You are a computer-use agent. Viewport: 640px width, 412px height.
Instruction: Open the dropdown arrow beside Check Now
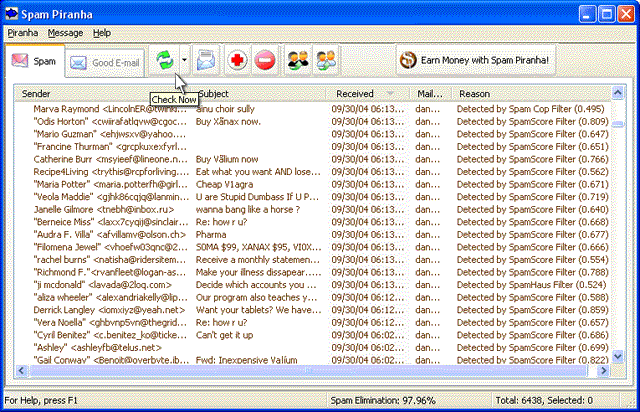tap(184, 60)
